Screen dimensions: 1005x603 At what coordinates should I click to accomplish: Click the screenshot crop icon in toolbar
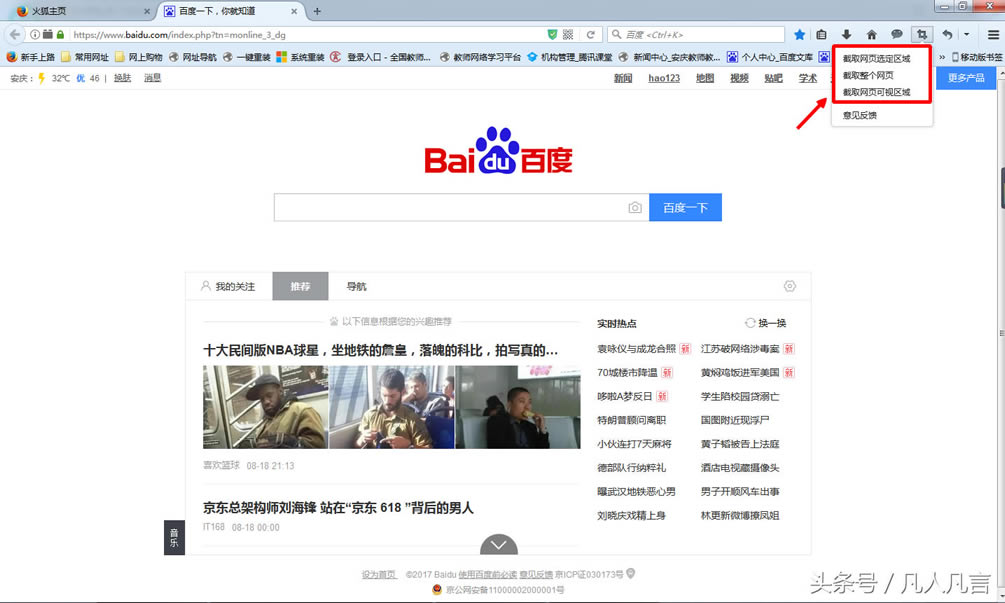[920, 34]
